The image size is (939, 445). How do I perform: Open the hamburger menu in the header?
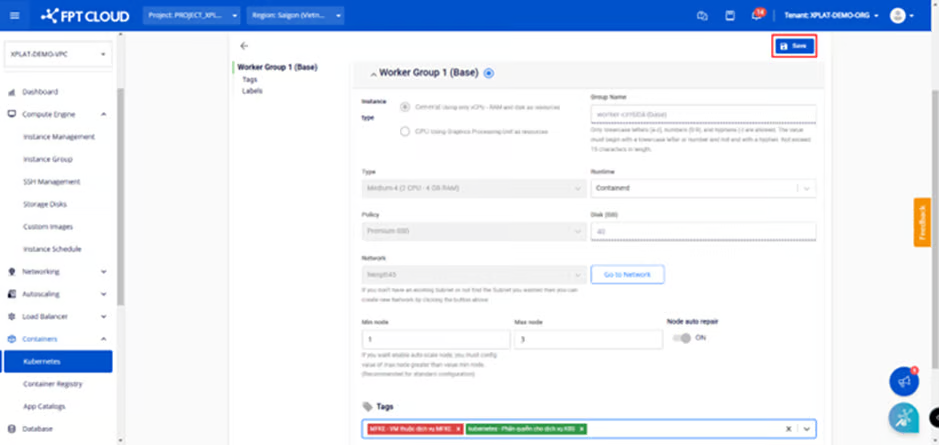coord(14,16)
